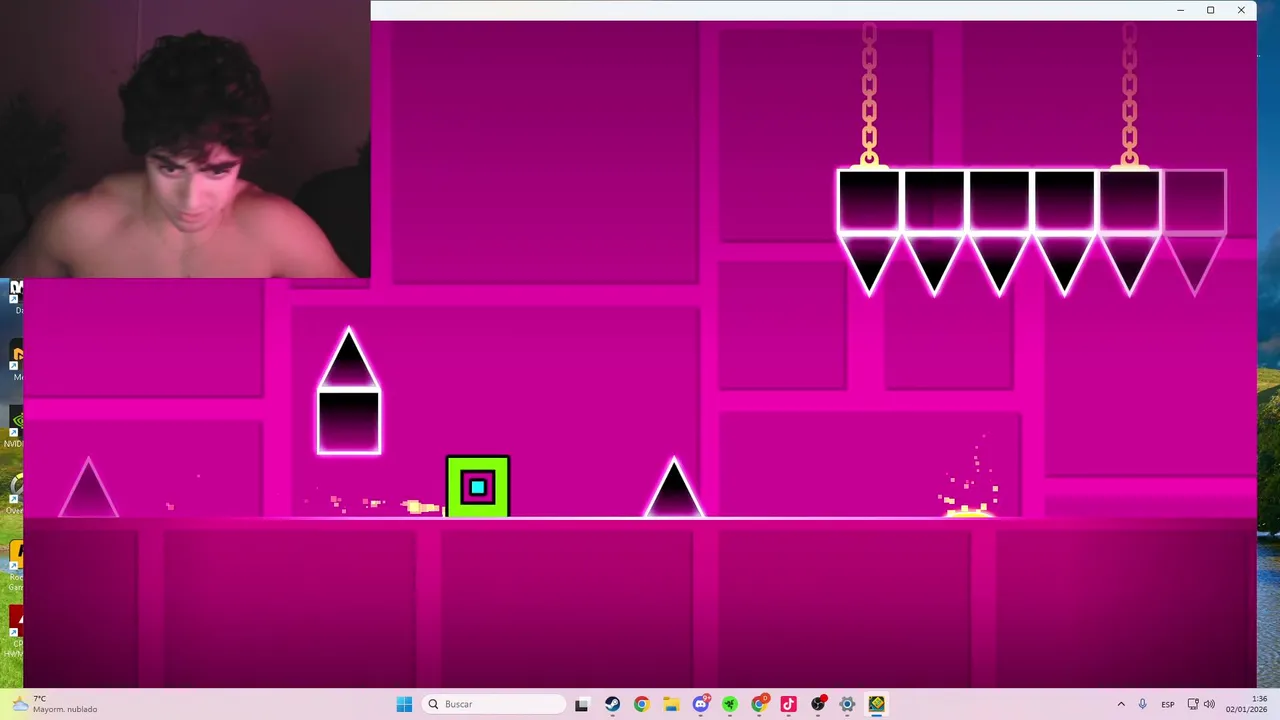The image size is (1280, 720).
Task: Open Discord from the taskbar
Action: [x=701, y=704]
